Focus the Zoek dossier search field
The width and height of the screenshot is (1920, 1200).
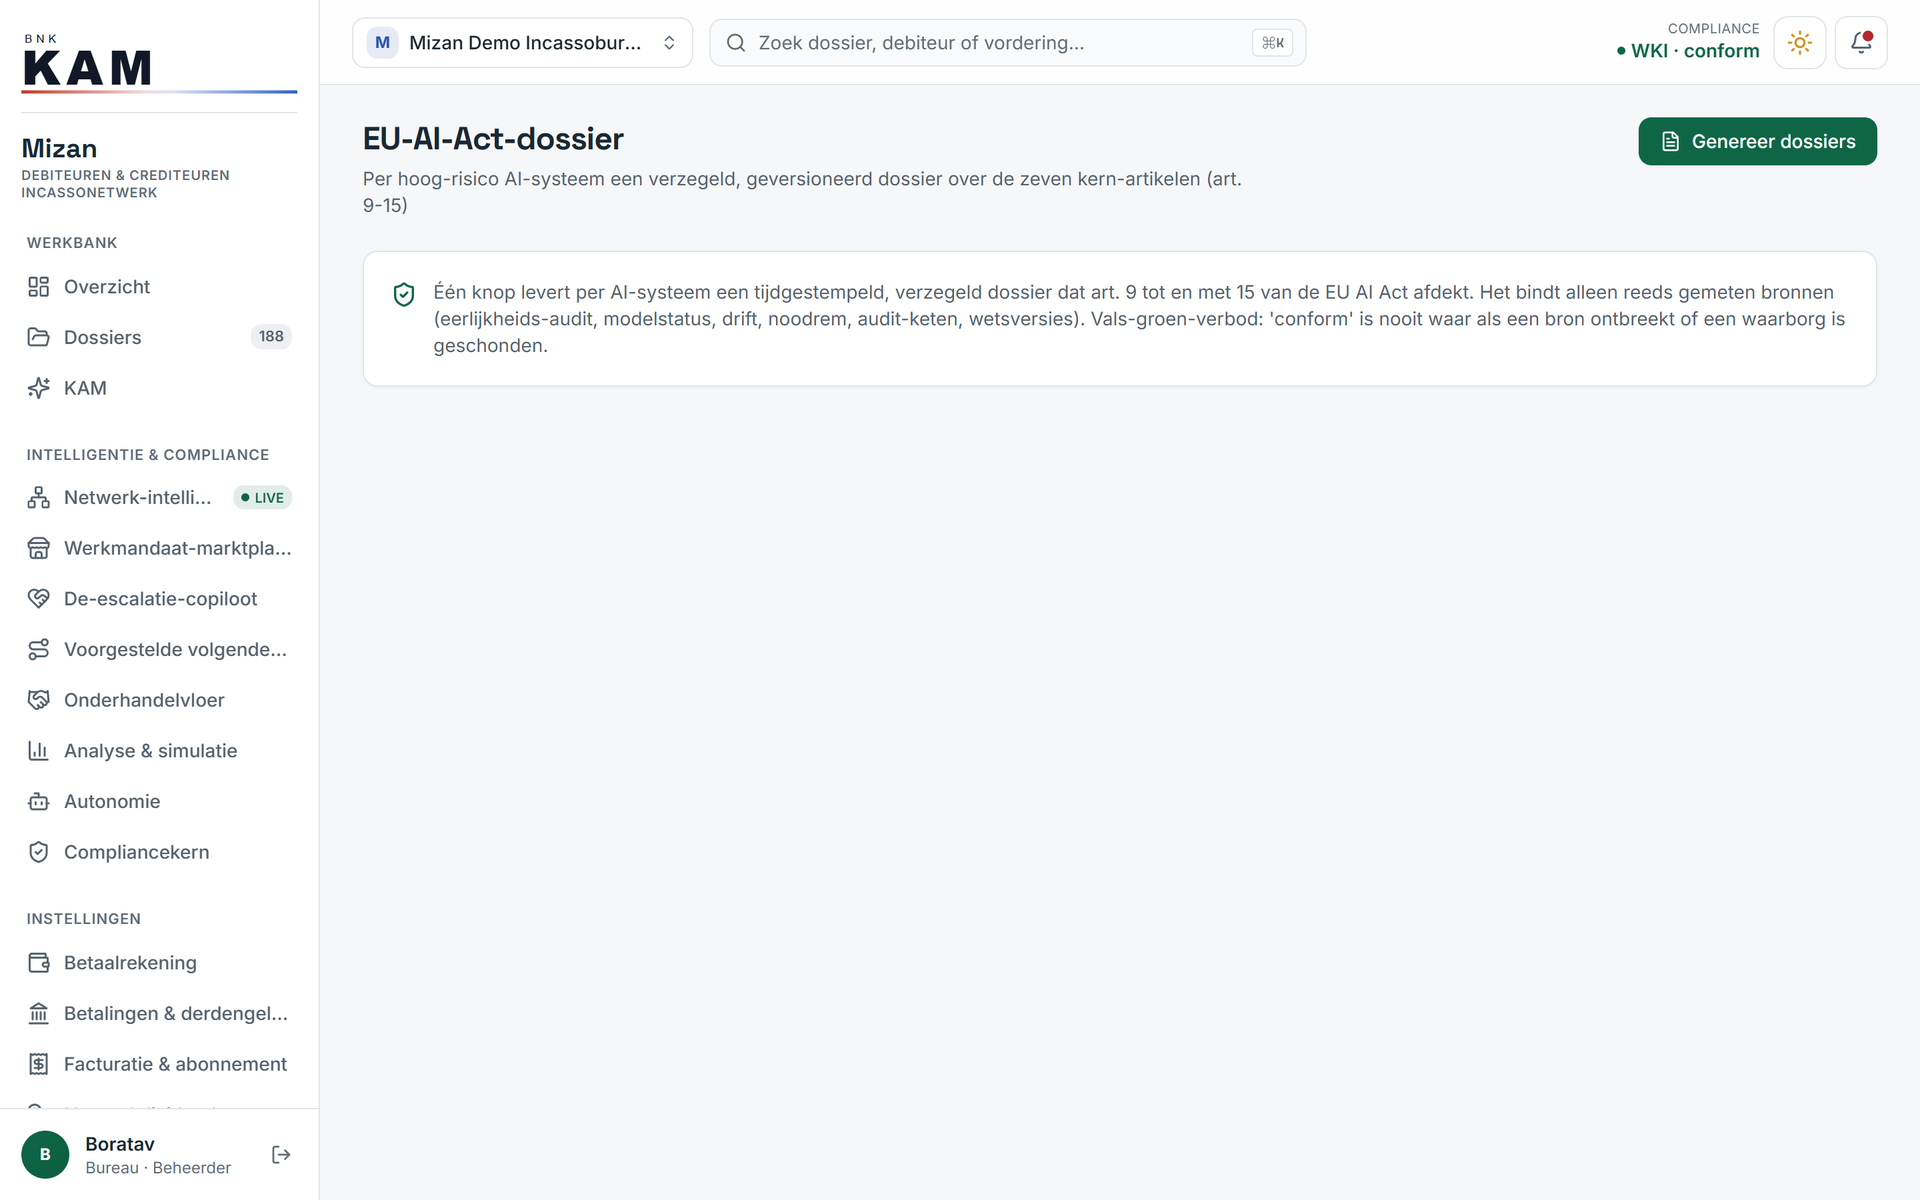(1007, 43)
